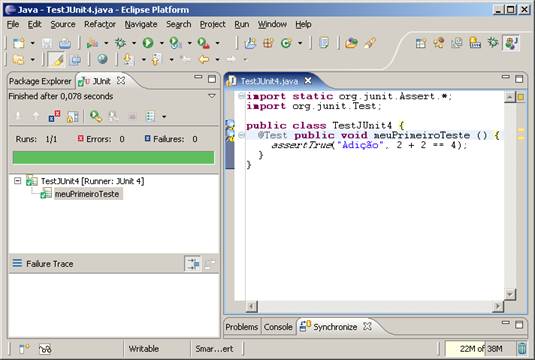
Task: Click the Open Perspective icon
Action: tap(421, 43)
